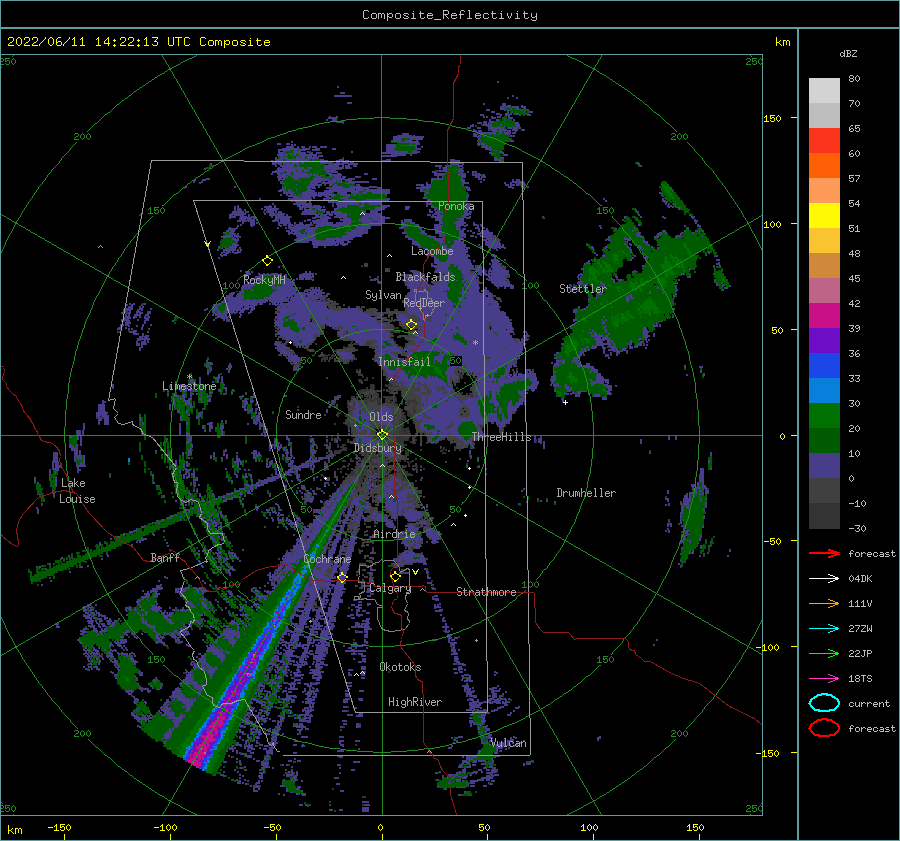
Task: Click the cyan current ellipse legend icon
Action: 824,703
